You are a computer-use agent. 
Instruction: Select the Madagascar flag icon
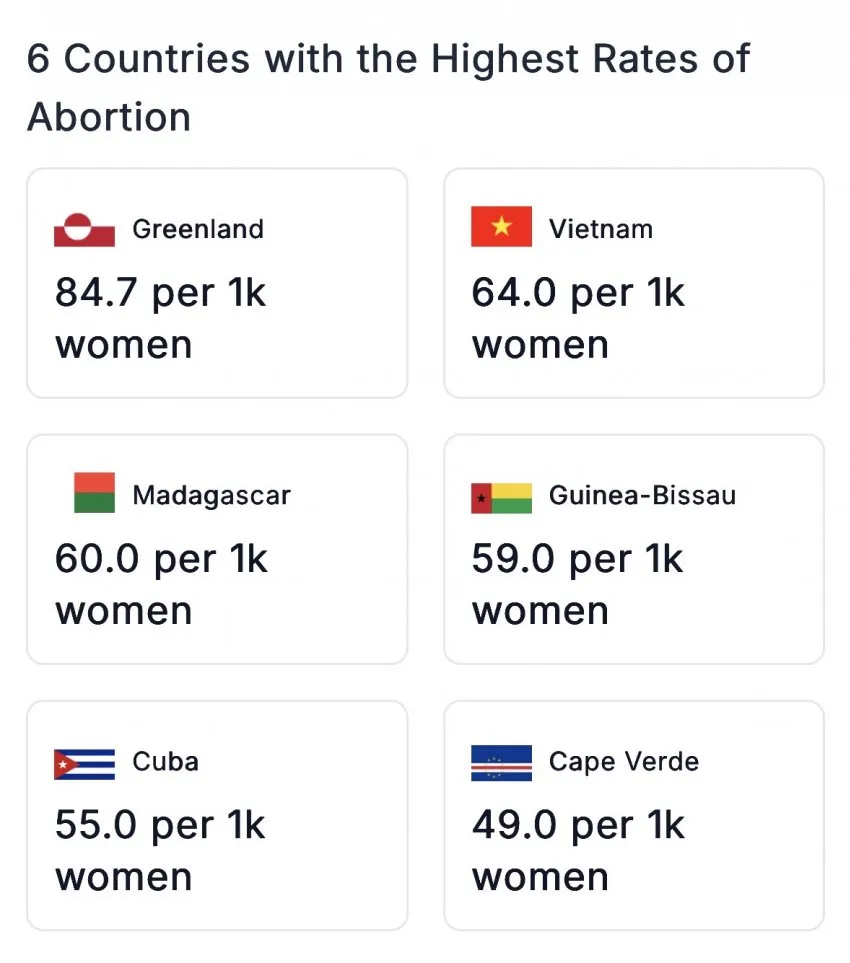click(94, 493)
